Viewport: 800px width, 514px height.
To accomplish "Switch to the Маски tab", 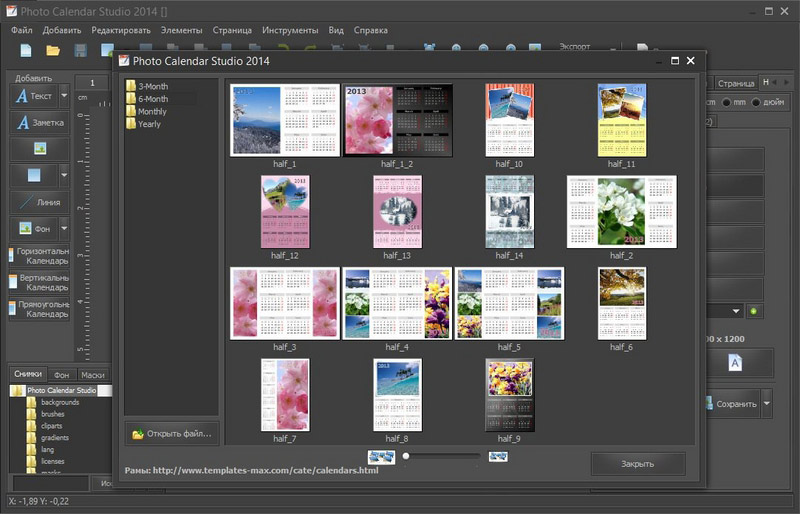I will tap(93, 375).
